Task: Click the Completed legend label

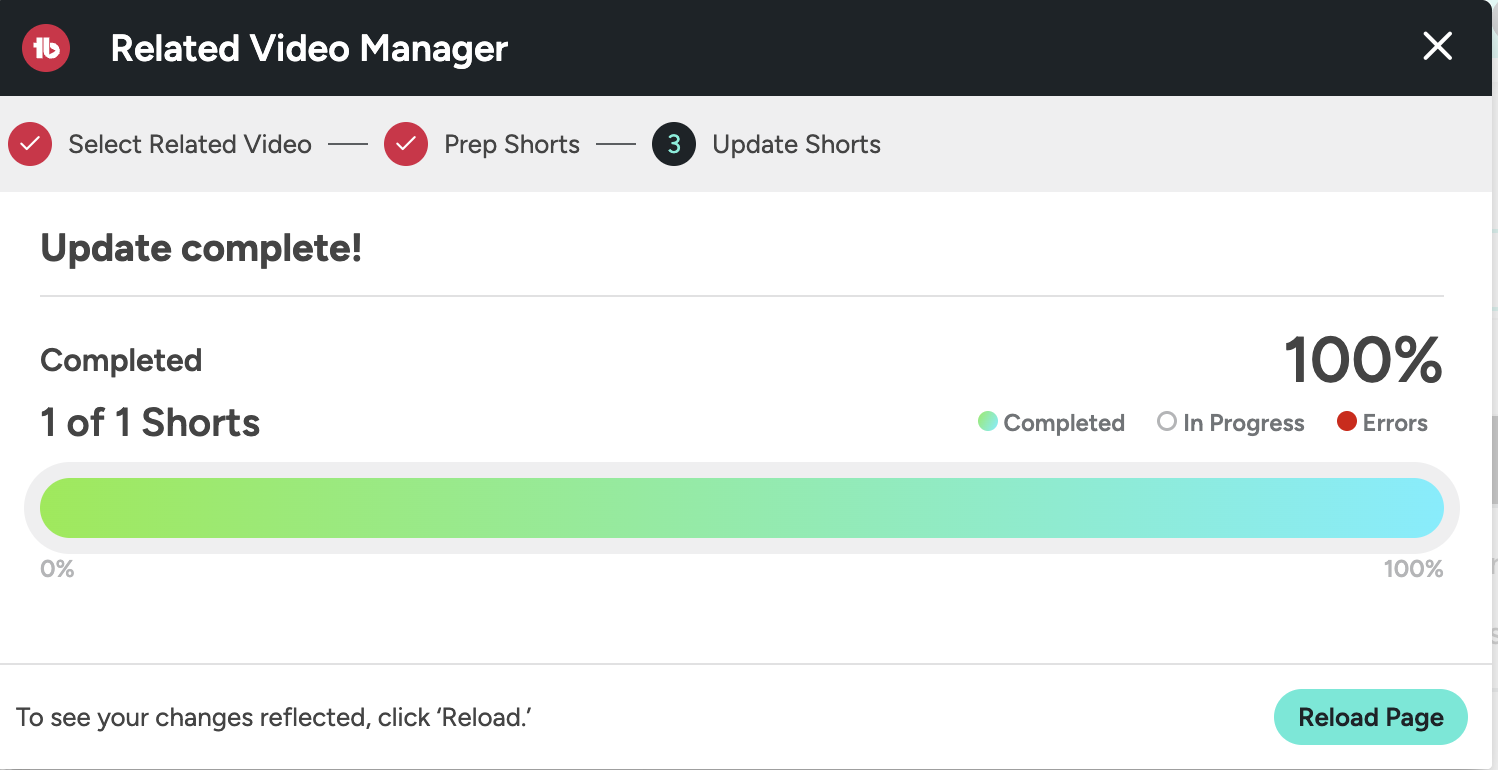Action: [x=1064, y=423]
